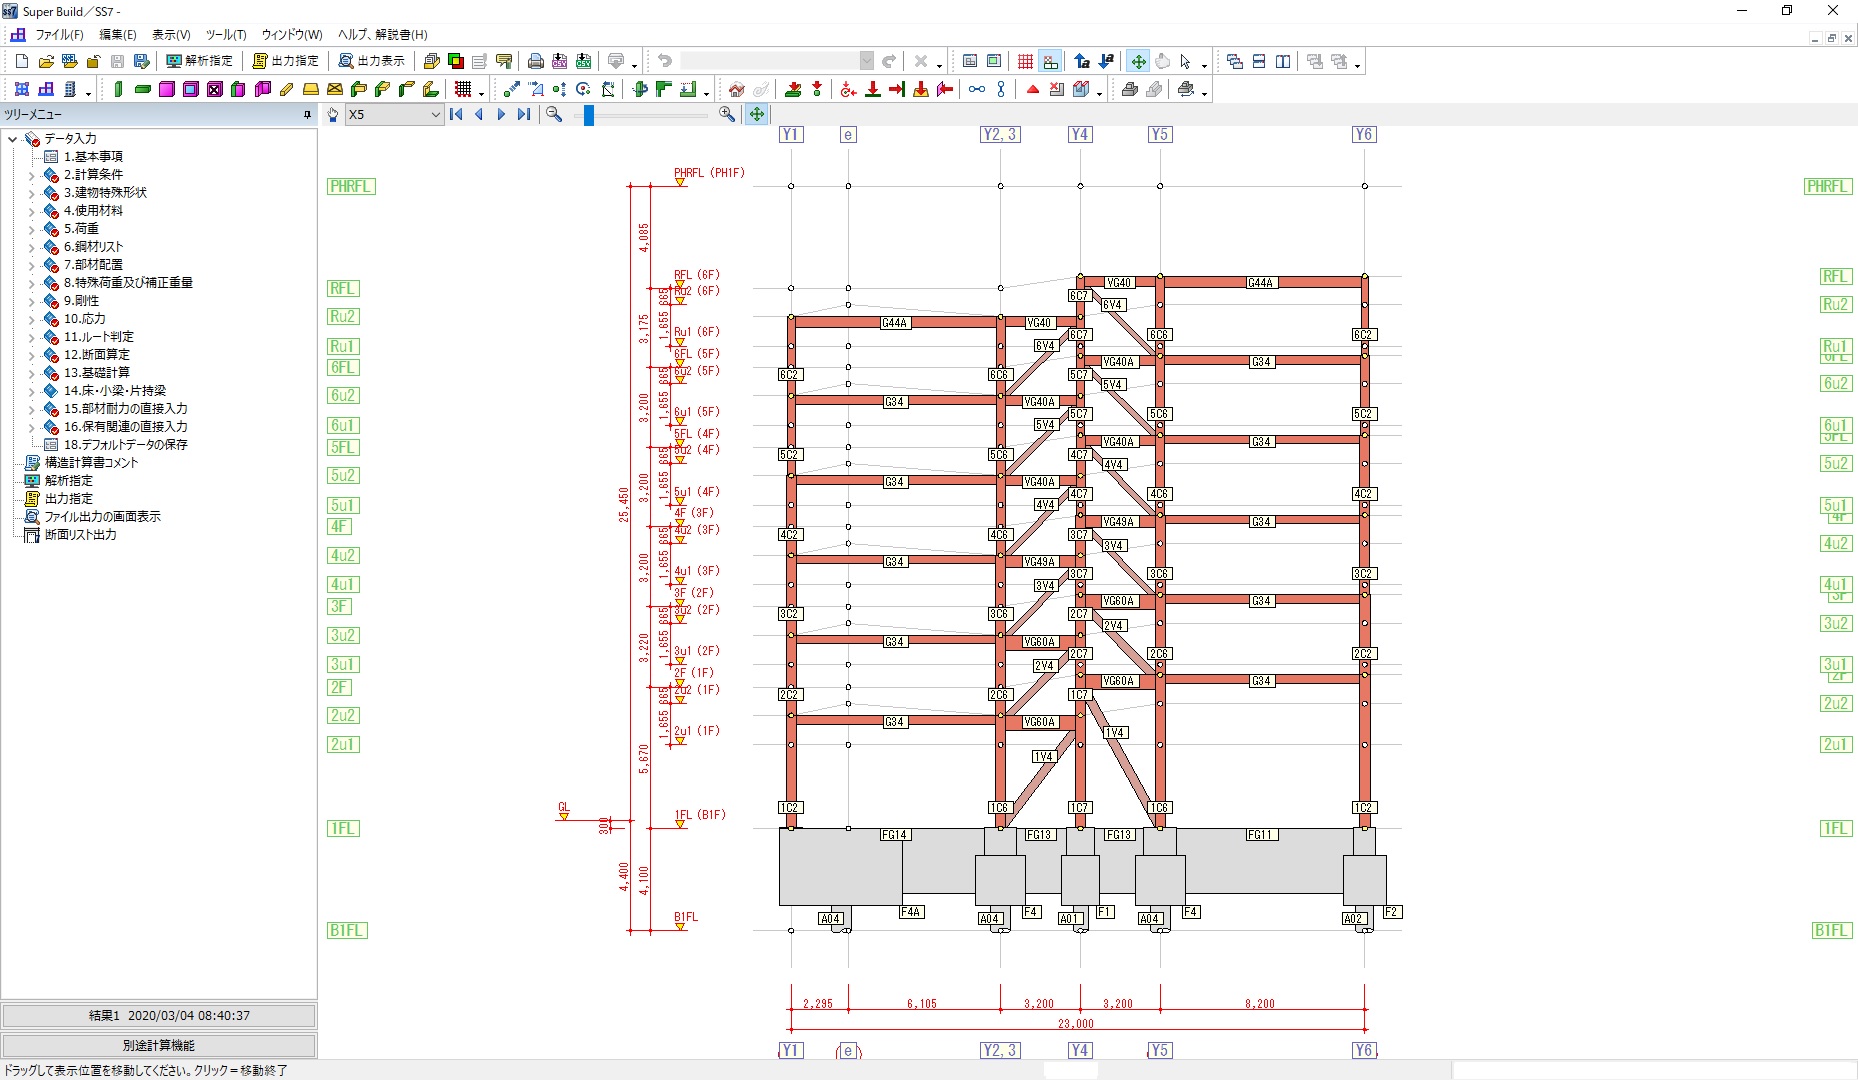Viewport: 1858px width, 1080px height.
Task: Click the green column member tool icon
Action: pos(119,90)
